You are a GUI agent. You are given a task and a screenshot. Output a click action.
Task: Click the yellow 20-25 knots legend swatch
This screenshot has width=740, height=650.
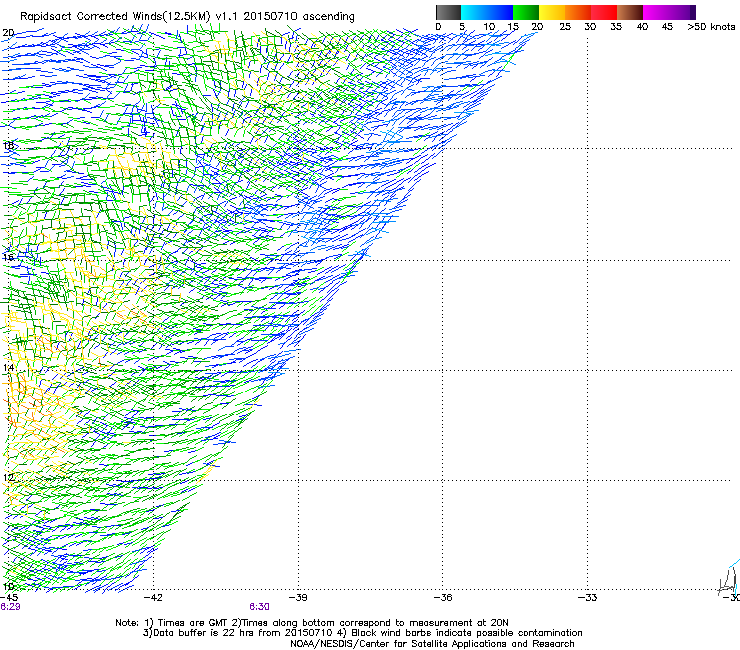coord(552,12)
